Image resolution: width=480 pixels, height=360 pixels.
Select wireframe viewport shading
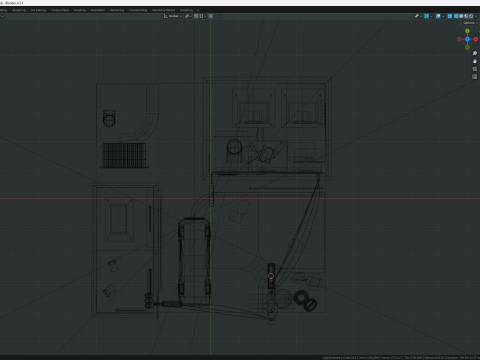pos(456,16)
